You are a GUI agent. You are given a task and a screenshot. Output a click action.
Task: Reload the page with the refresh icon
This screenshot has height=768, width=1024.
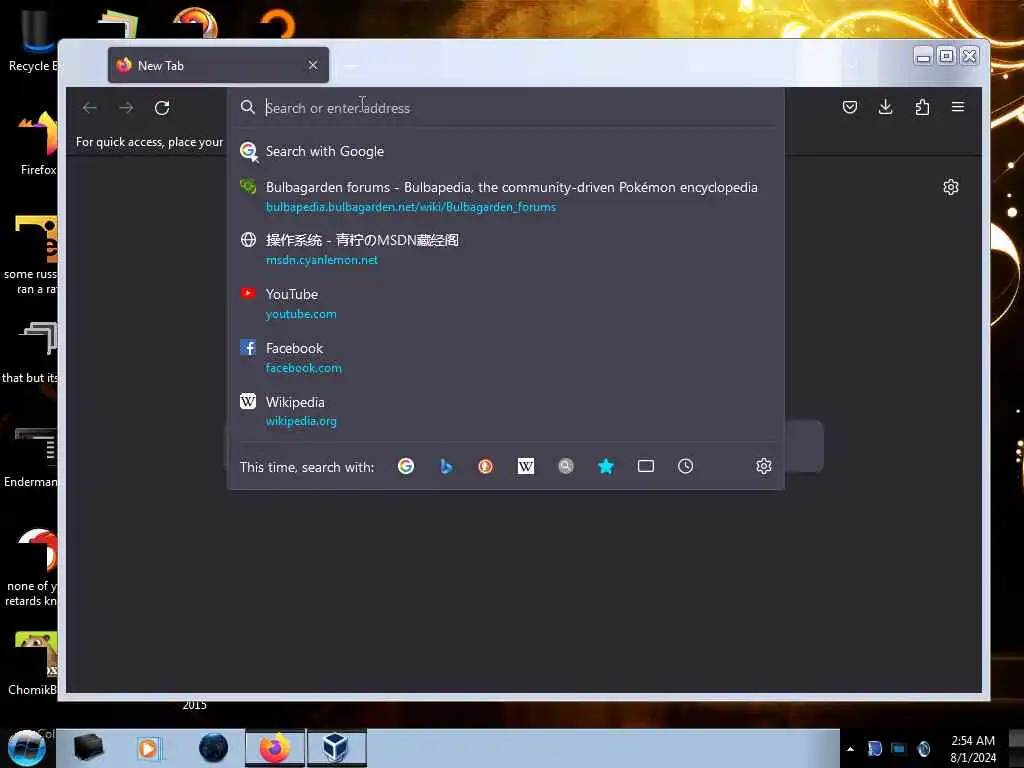(162, 108)
